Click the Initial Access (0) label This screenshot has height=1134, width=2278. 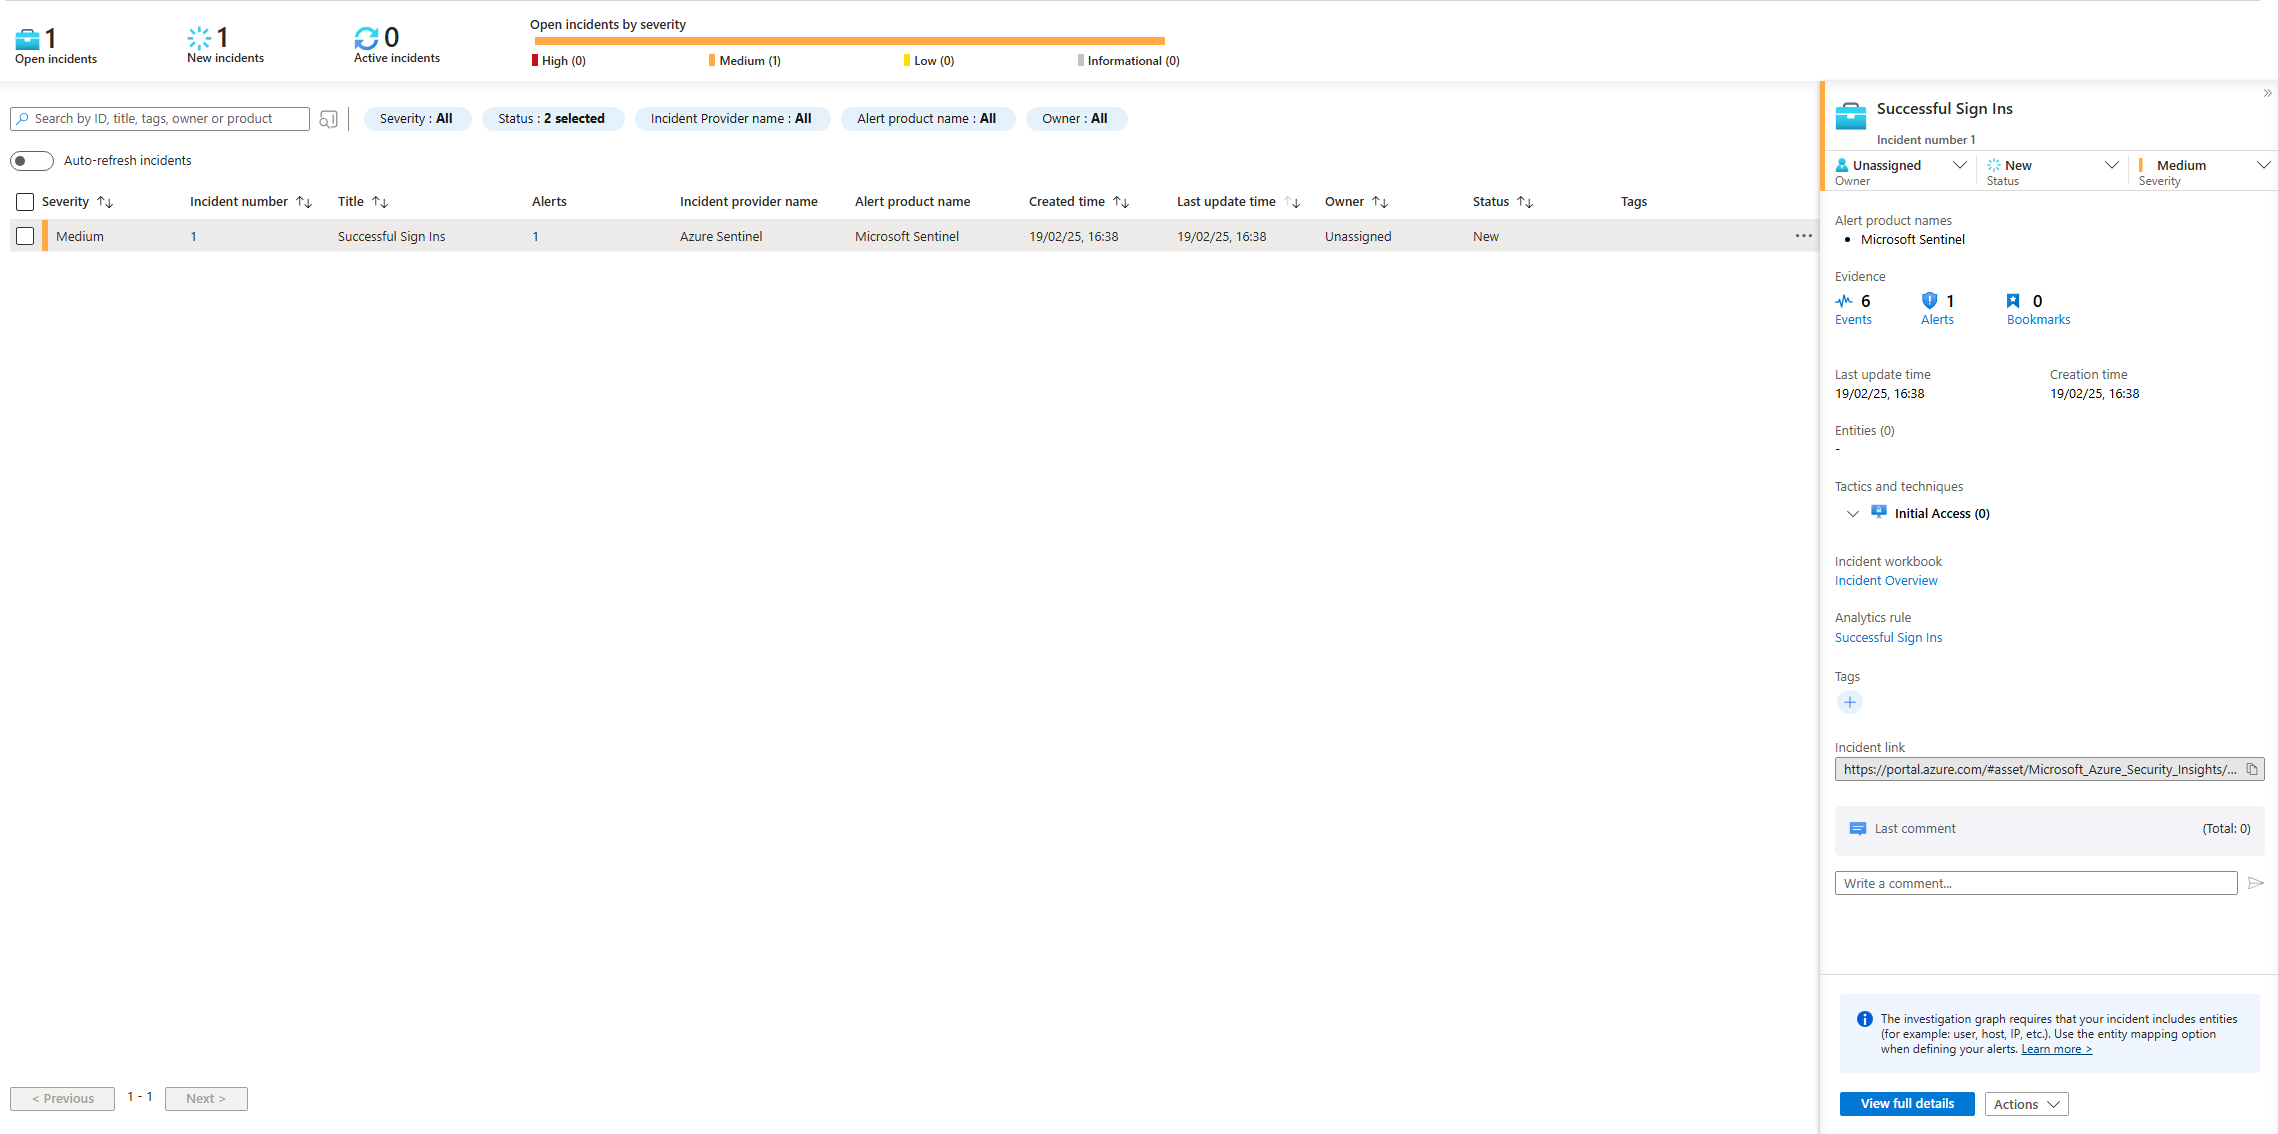tap(1942, 514)
